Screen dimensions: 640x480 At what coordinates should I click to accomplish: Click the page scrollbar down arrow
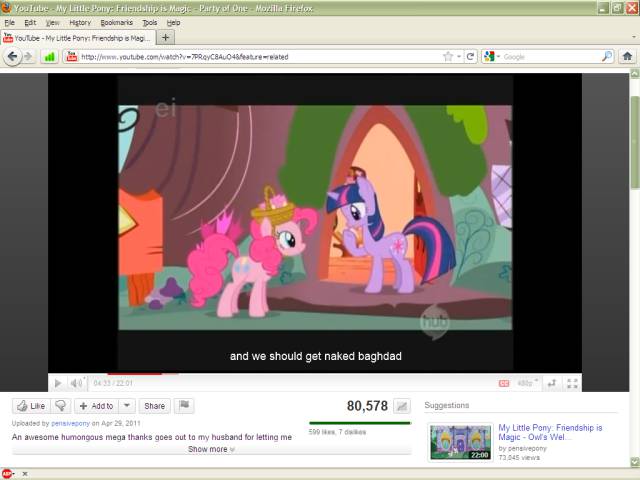(x=635, y=462)
